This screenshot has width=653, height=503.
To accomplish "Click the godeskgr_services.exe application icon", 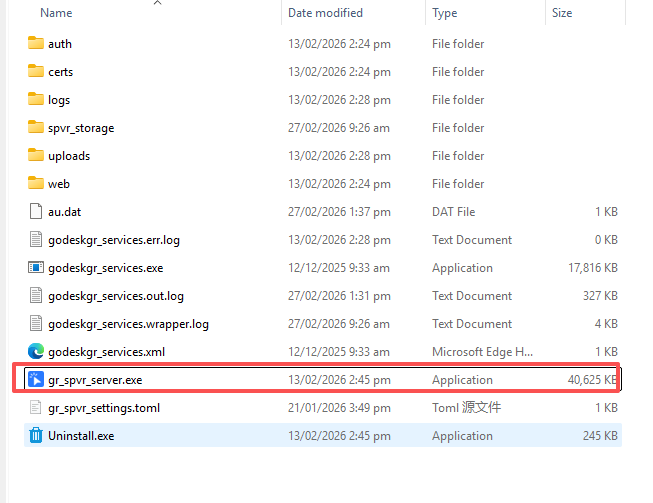I will coord(36,268).
